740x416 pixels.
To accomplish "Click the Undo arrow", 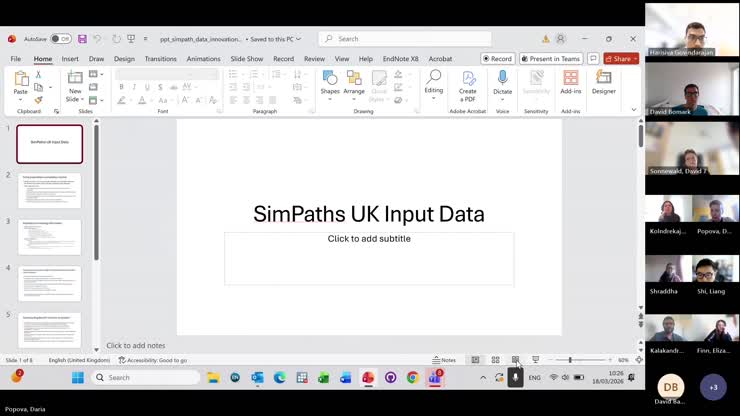I will (x=97, y=39).
